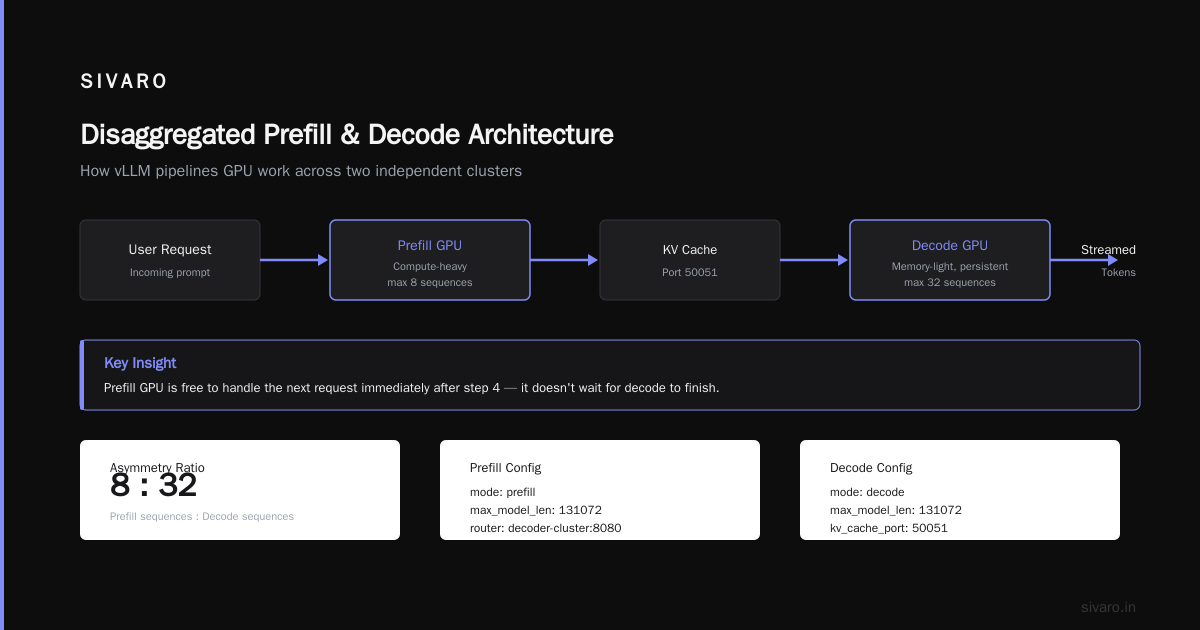This screenshot has width=1200, height=630.
Task: Click the Key Insight heading
Action: [140, 363]
